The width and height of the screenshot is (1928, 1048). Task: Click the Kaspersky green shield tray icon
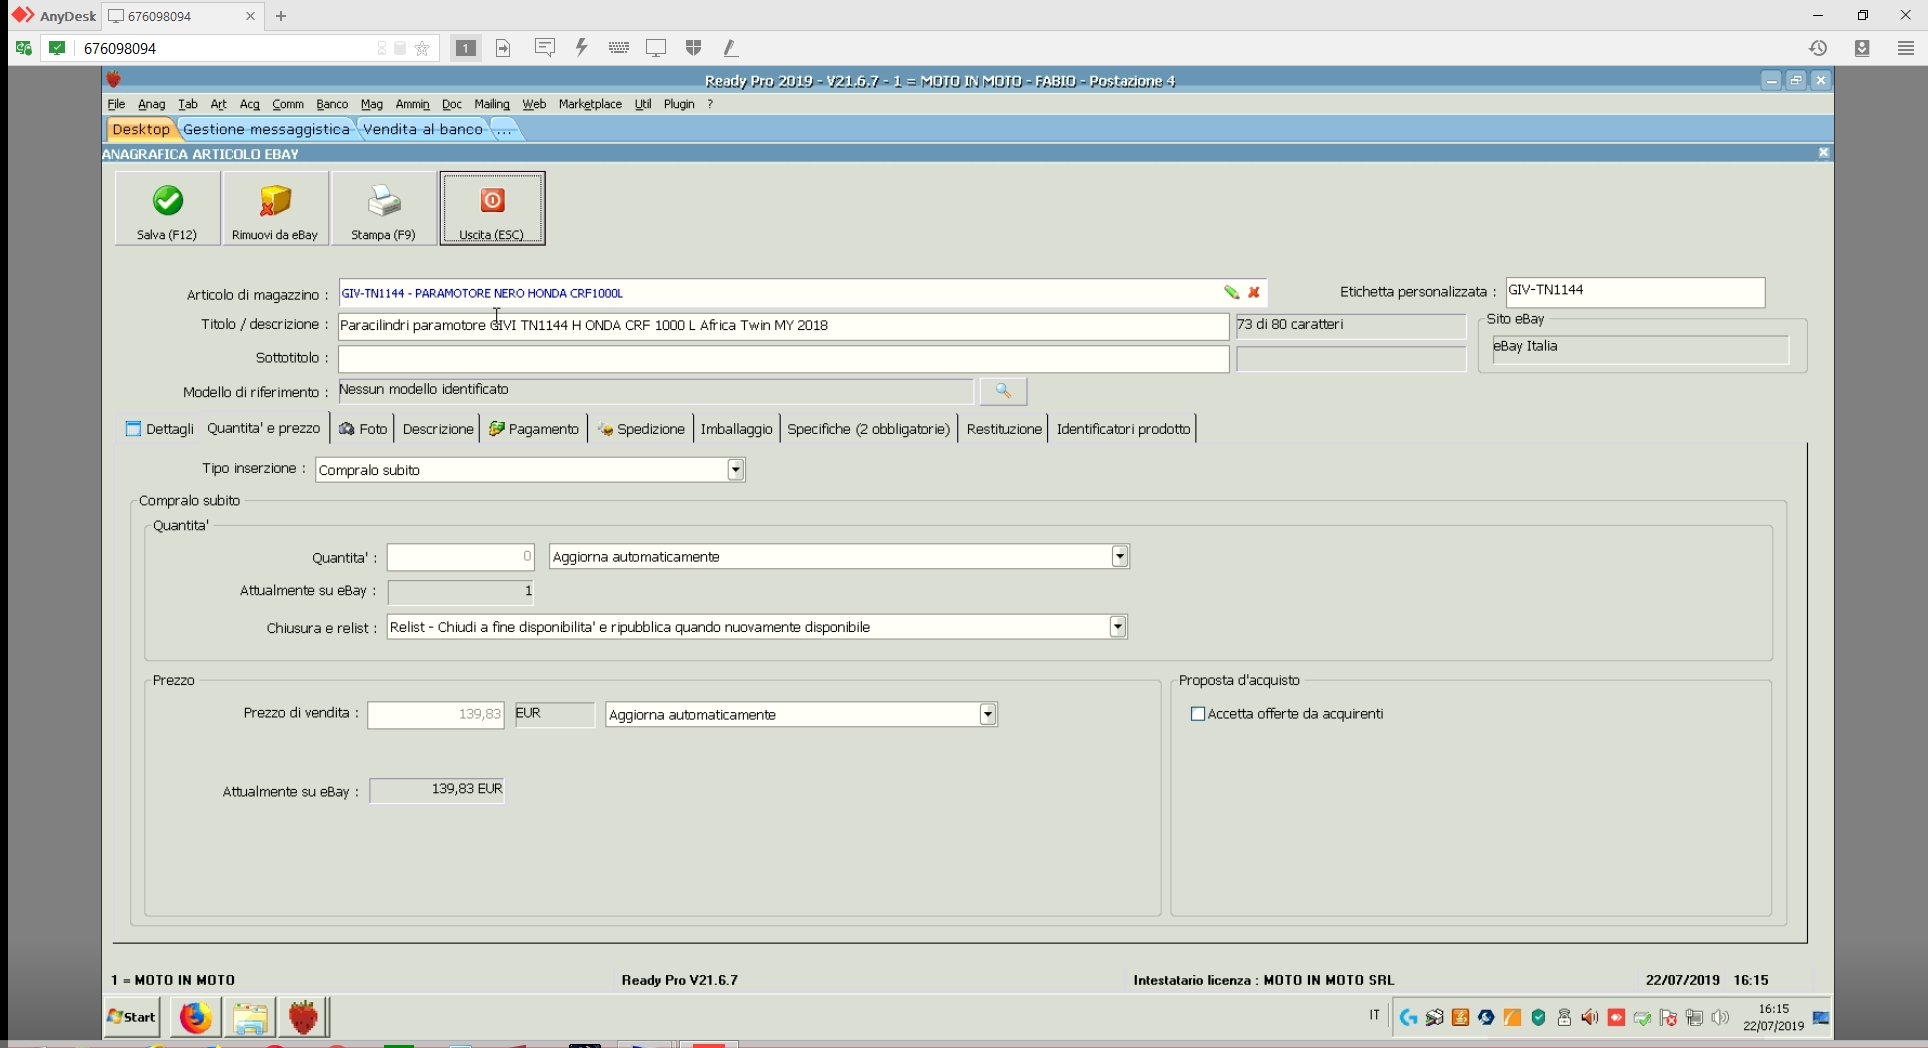click(x=1538, y=1018)
